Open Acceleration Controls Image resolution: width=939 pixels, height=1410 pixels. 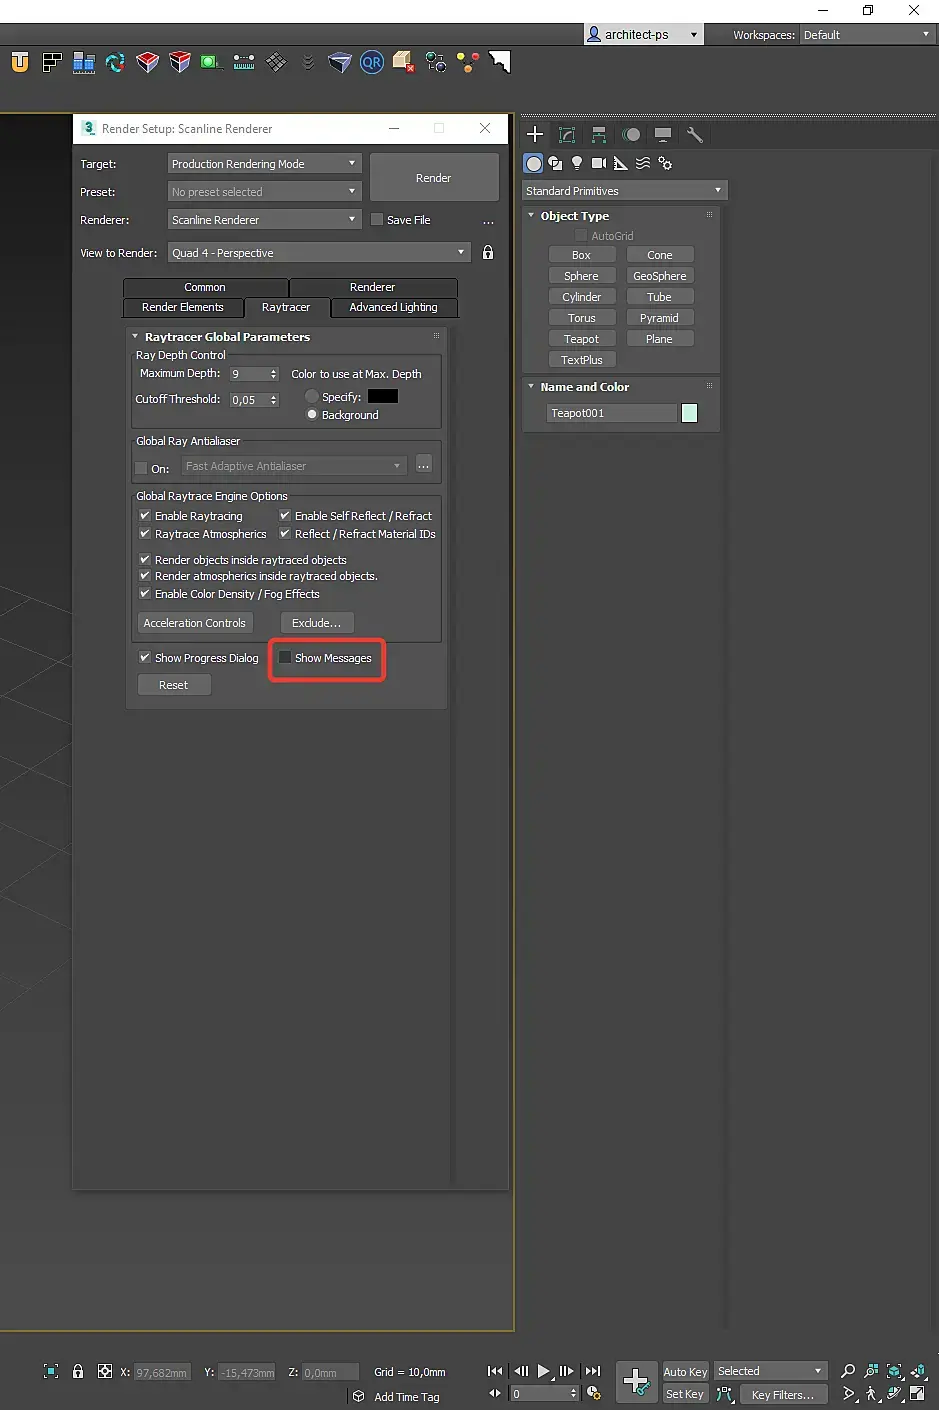194,623
